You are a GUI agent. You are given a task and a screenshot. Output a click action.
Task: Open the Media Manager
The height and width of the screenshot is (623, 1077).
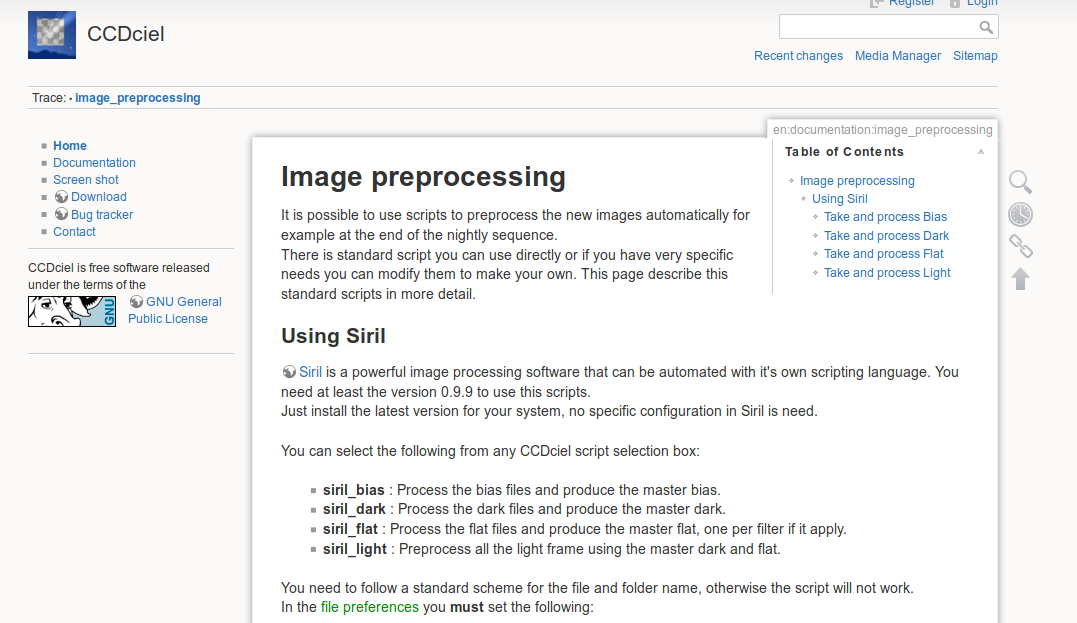click(x=898, y=56)
